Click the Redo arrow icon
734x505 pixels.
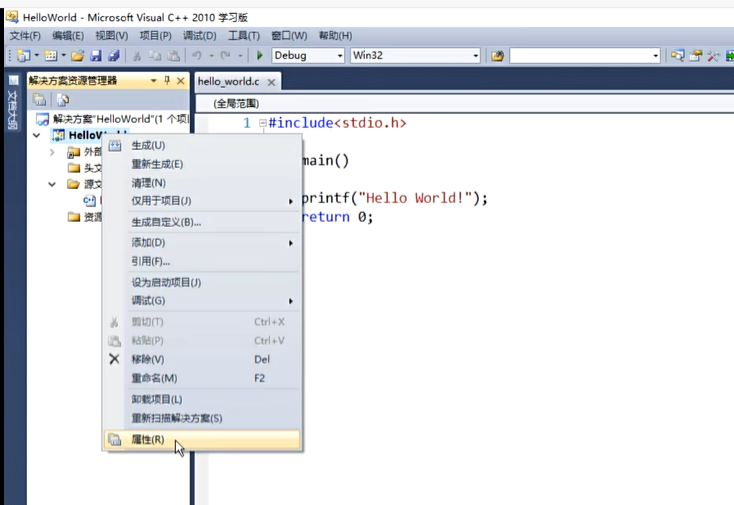click(x=226, y=56)
